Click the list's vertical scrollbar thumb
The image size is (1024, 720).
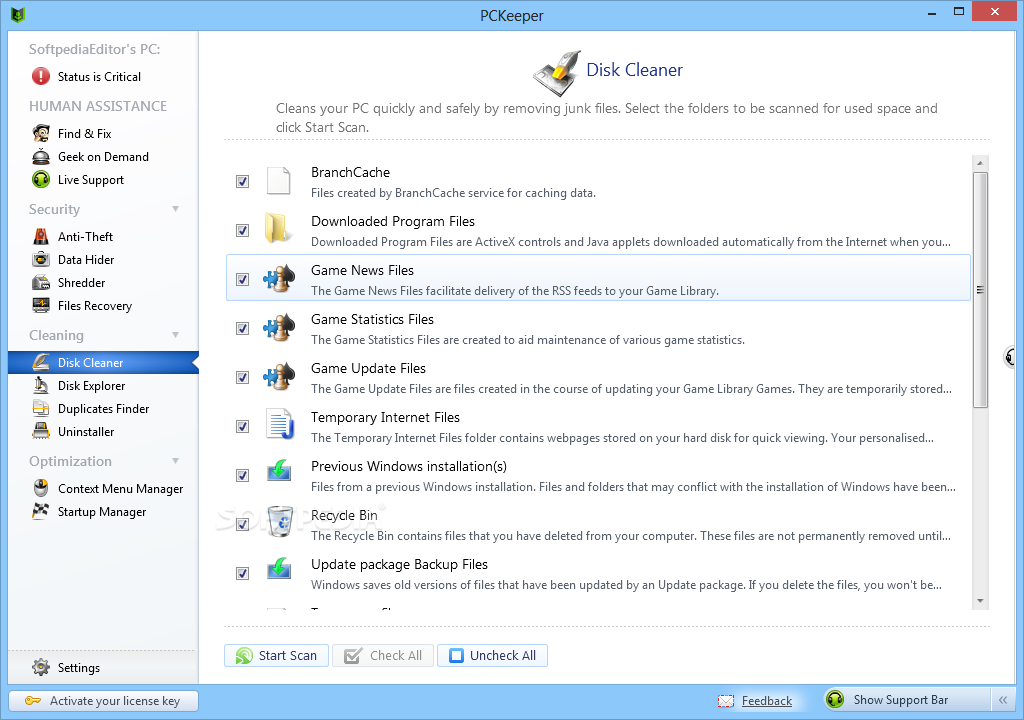pos(980,289)
